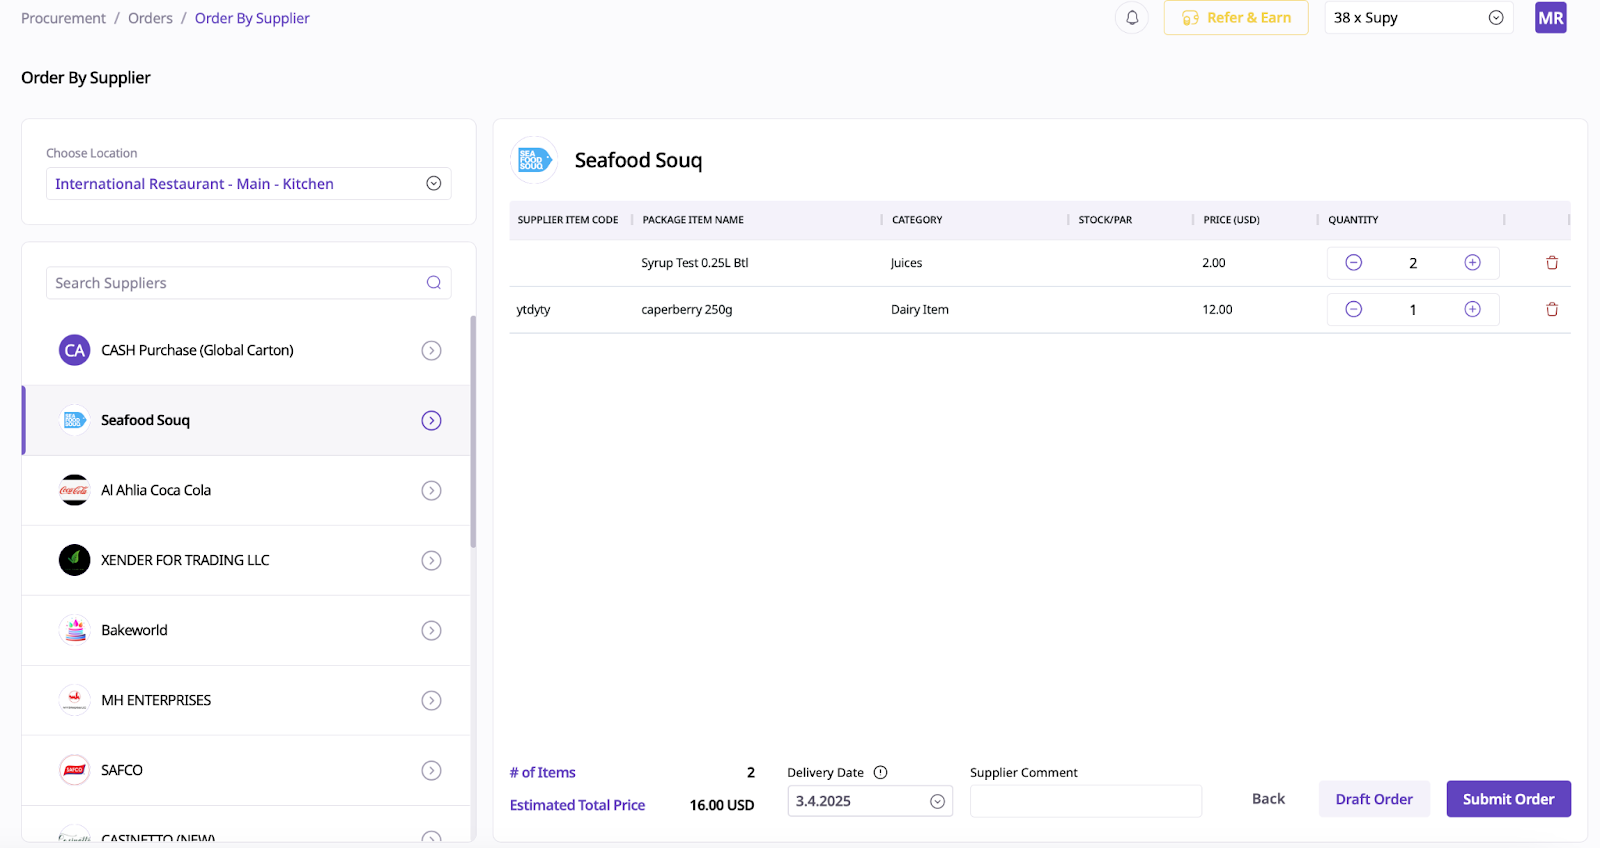Click arrow icon next to Bakeworld
This screenshot has width=1600, height=848.
coord(431,631)
